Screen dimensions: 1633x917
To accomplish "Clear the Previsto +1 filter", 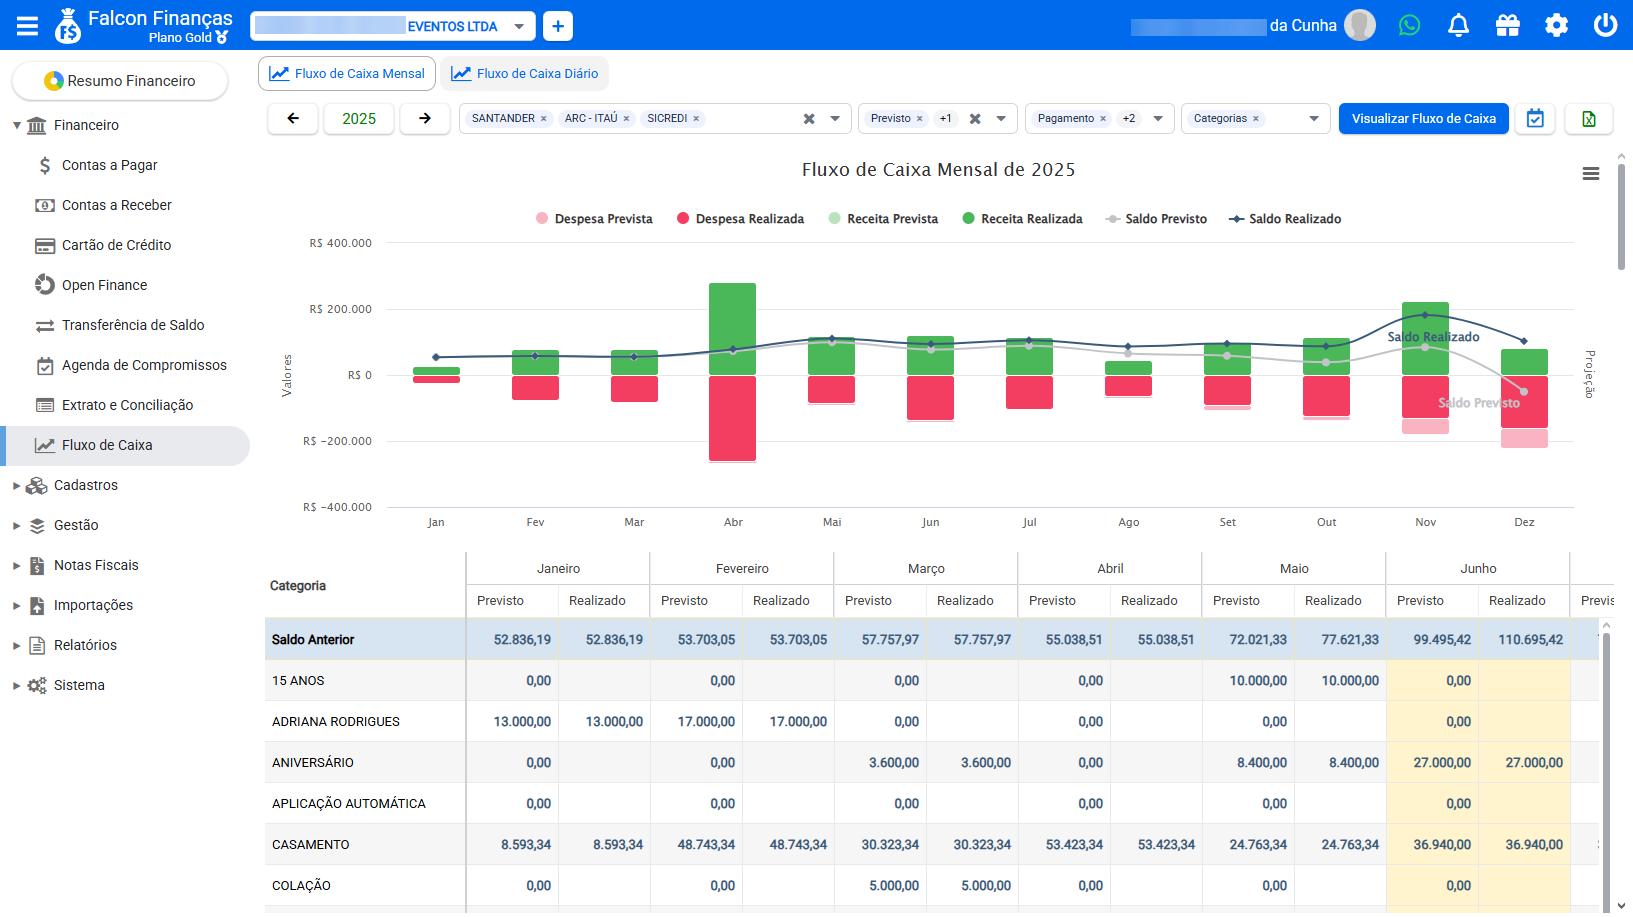I will click(975, 118).
